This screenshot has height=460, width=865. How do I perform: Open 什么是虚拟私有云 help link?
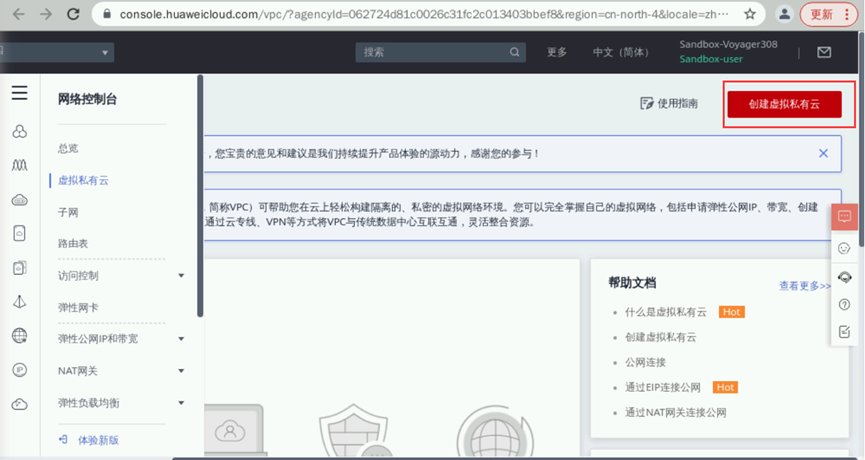tap(665, 312)
